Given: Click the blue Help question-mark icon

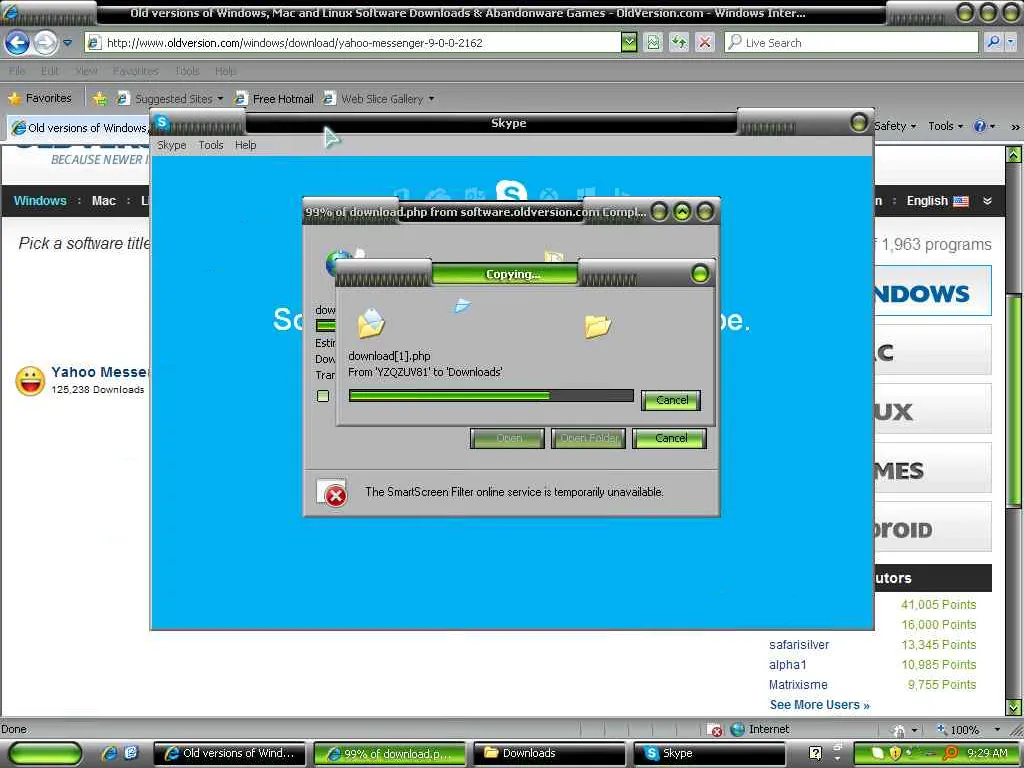Looking at the screenshot, I should click(x=980, y=126).
